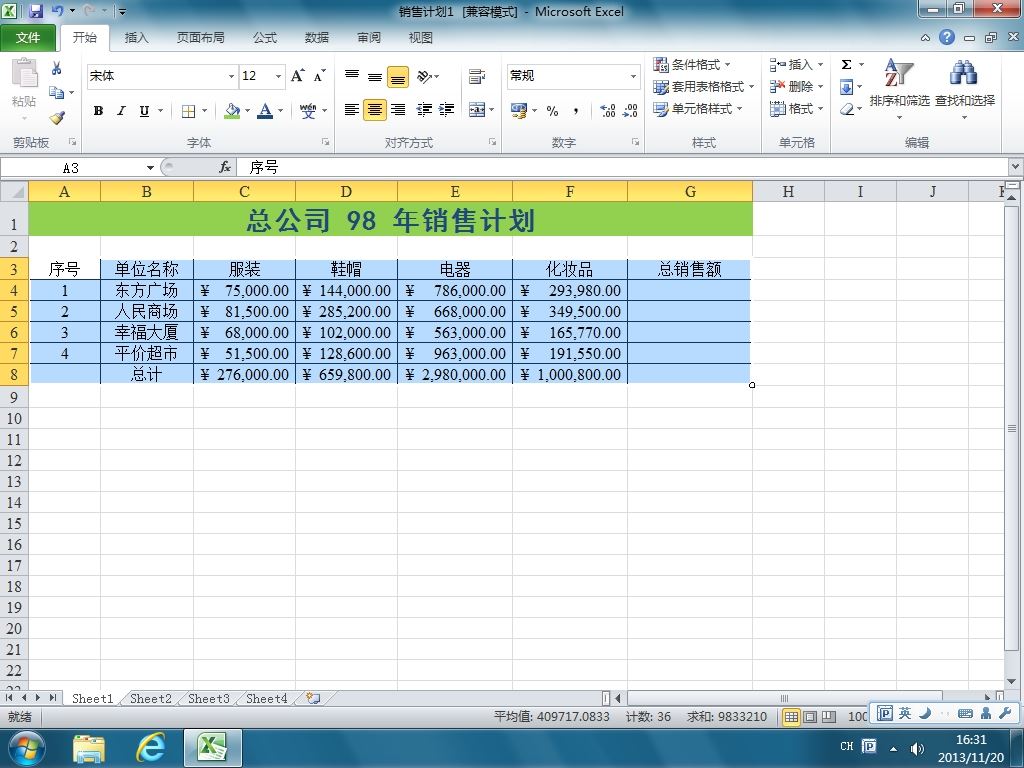Open Internet Explorer from the taskbar
The height and width of the screenshot is (768, 1024).
(x=150, y=748)
